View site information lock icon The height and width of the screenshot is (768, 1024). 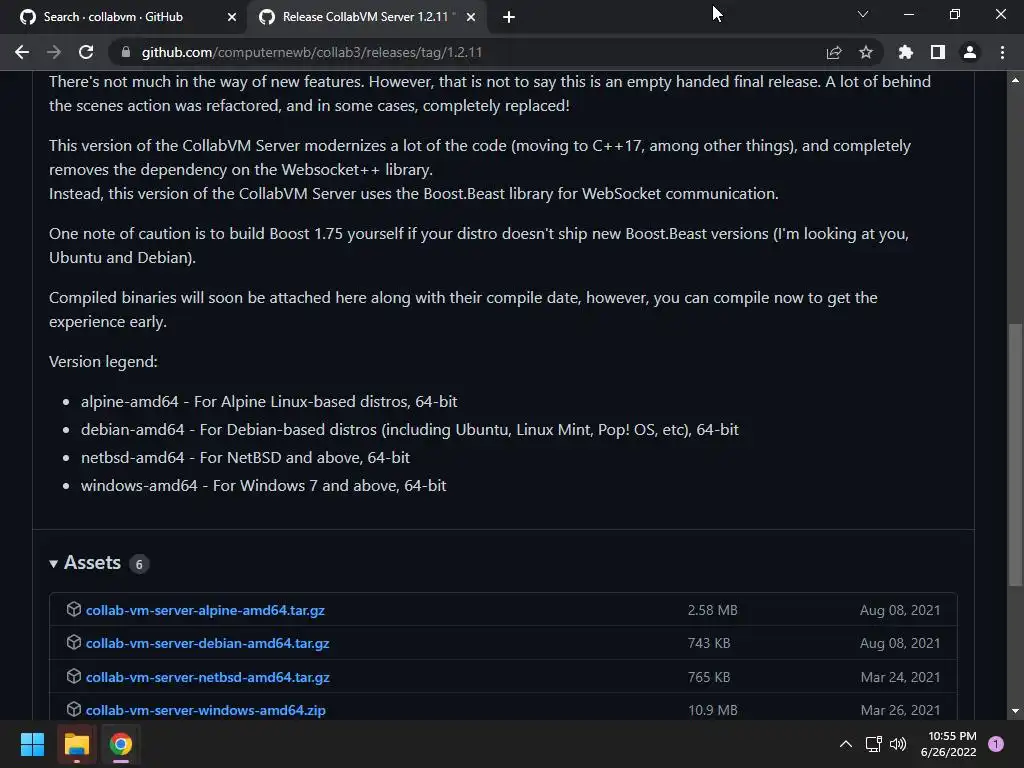tap(126, 52)
